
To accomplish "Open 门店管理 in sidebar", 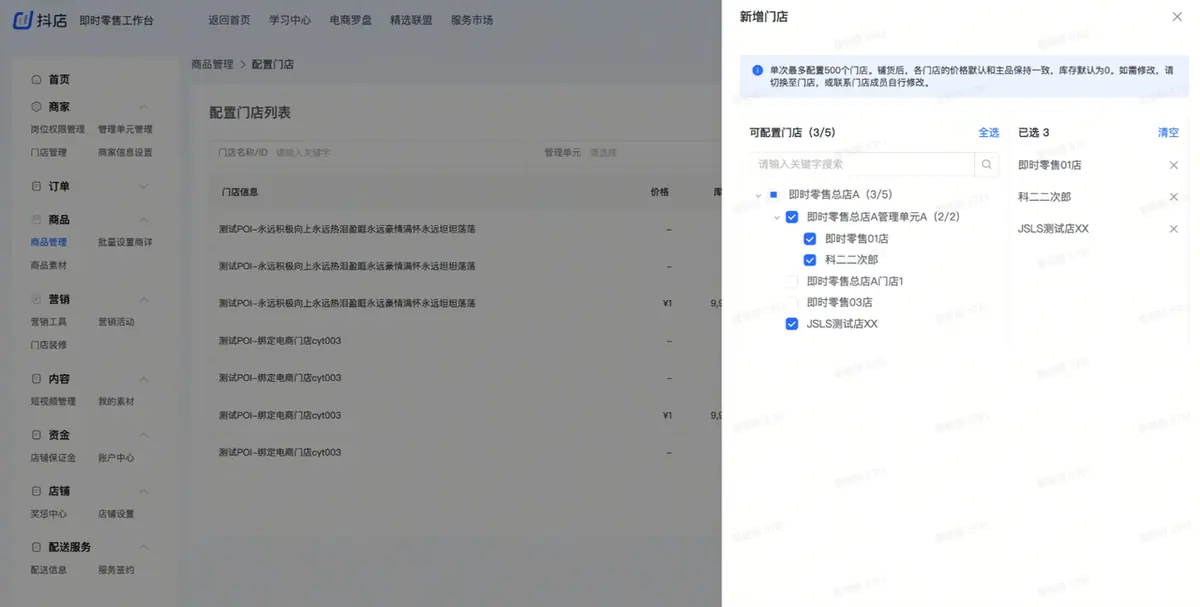I will tap(49, 153).
